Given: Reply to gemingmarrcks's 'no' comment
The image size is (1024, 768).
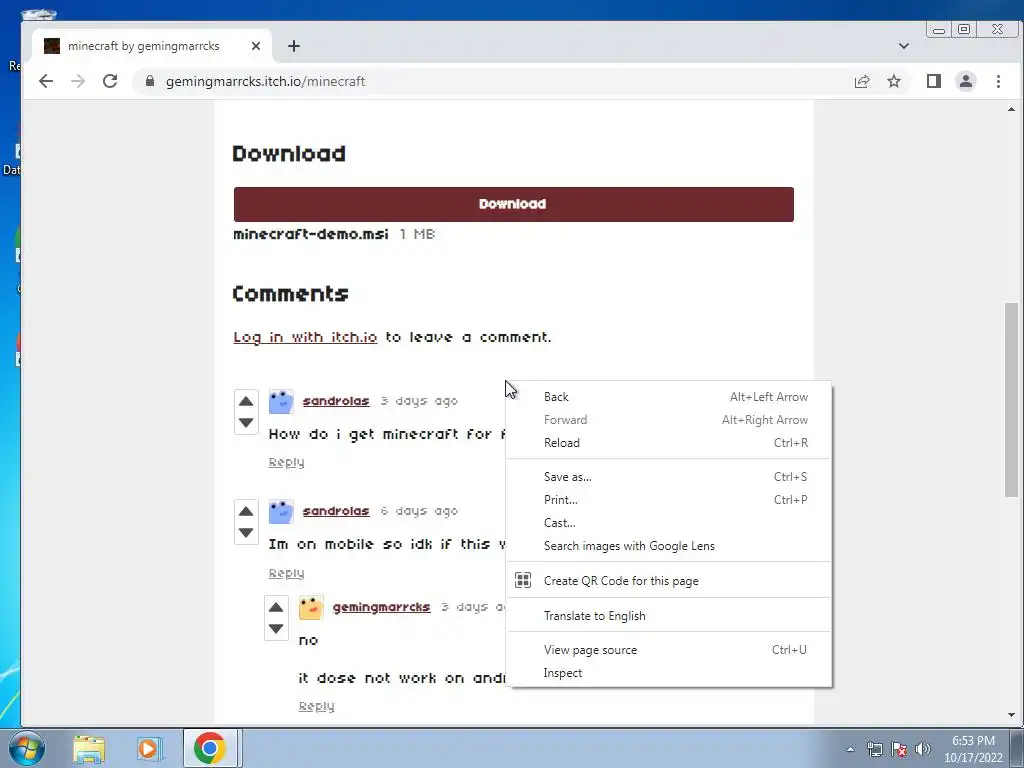Looking at the screenshot, I should tap(316, 706).
